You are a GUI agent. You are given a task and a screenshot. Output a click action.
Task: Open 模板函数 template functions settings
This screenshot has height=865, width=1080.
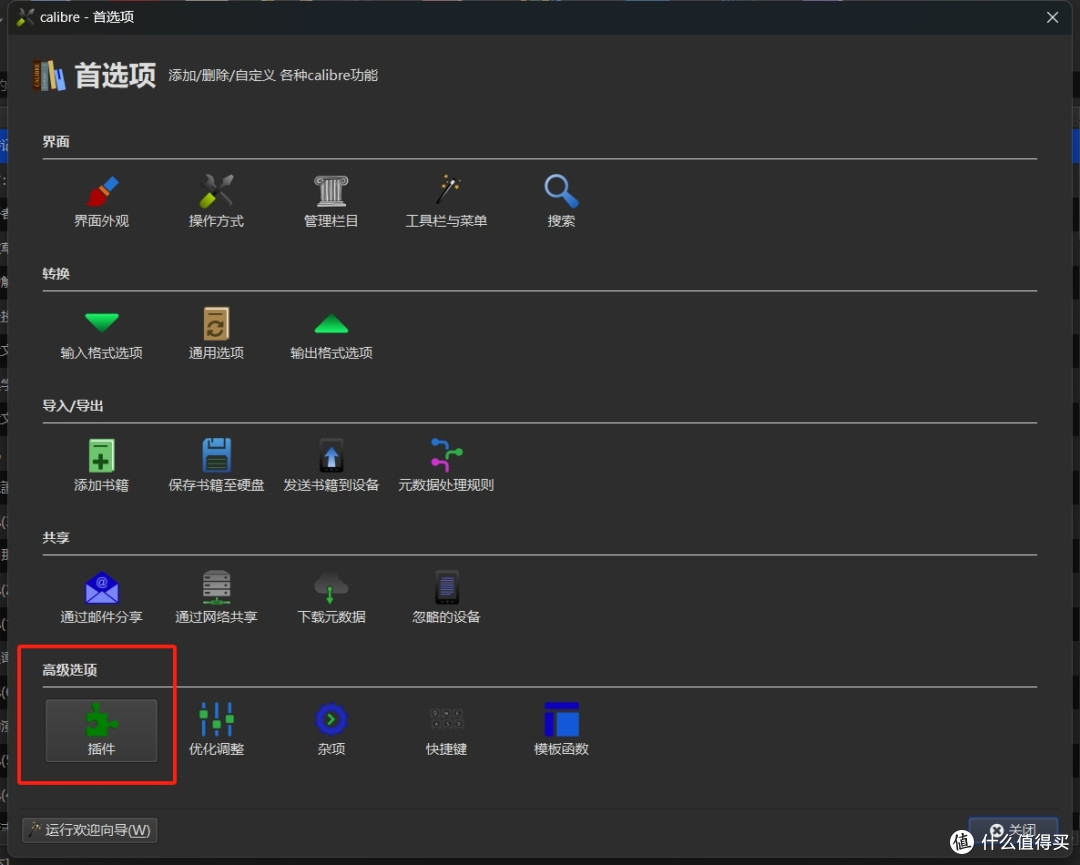tap(561, 730)
